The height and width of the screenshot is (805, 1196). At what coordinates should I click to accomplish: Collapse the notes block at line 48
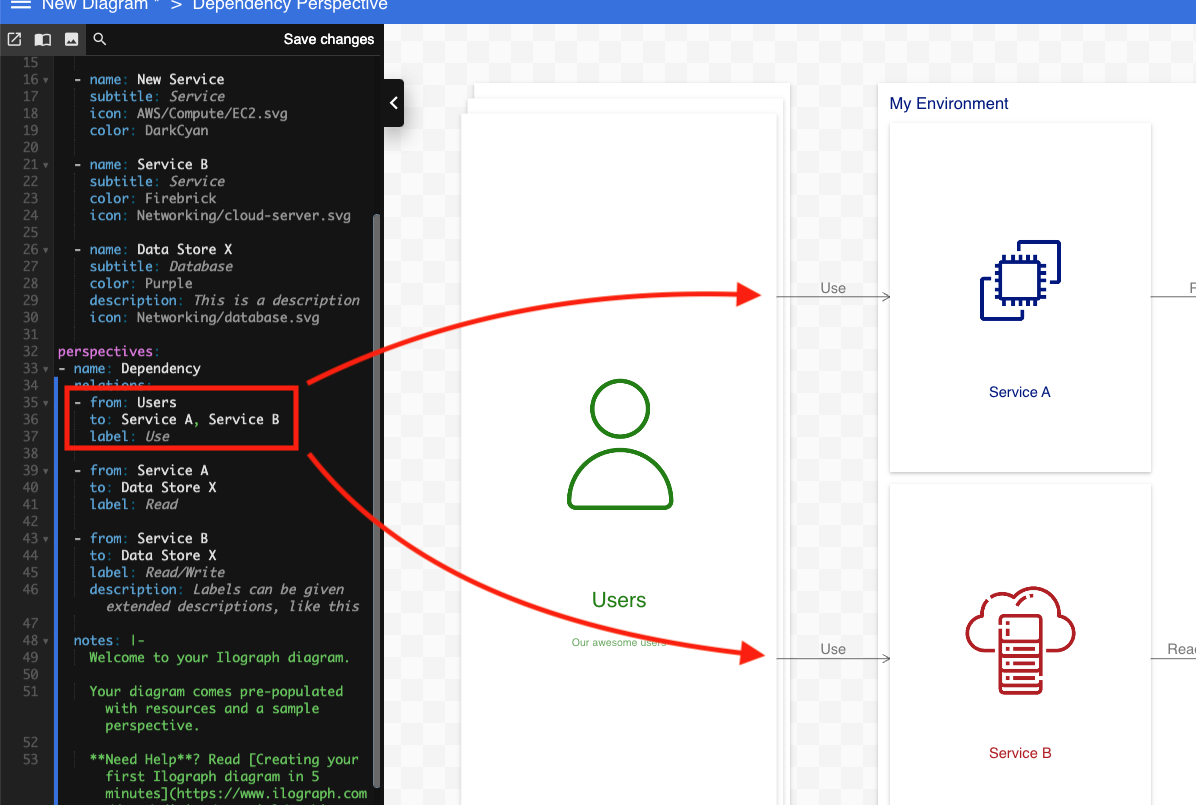click(45, 640)
